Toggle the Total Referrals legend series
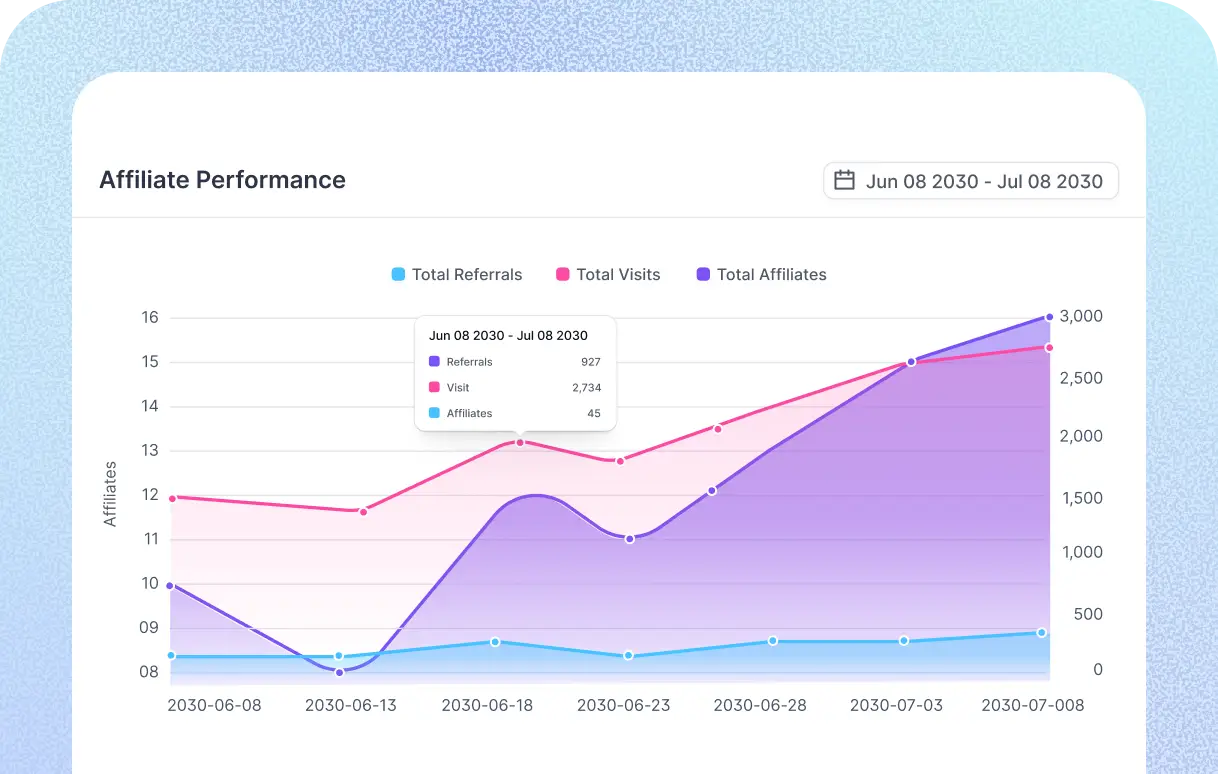Screen dimensions: 1218x774 click(x=466, y=274)
